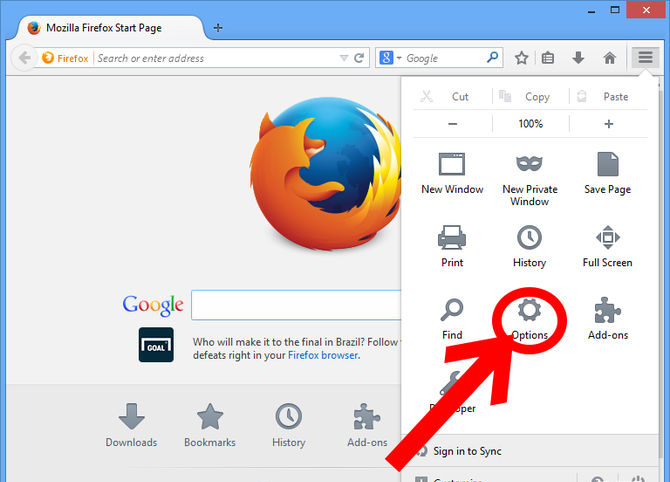
Task: Click Cut in the menu edit row
Action: 453,97
